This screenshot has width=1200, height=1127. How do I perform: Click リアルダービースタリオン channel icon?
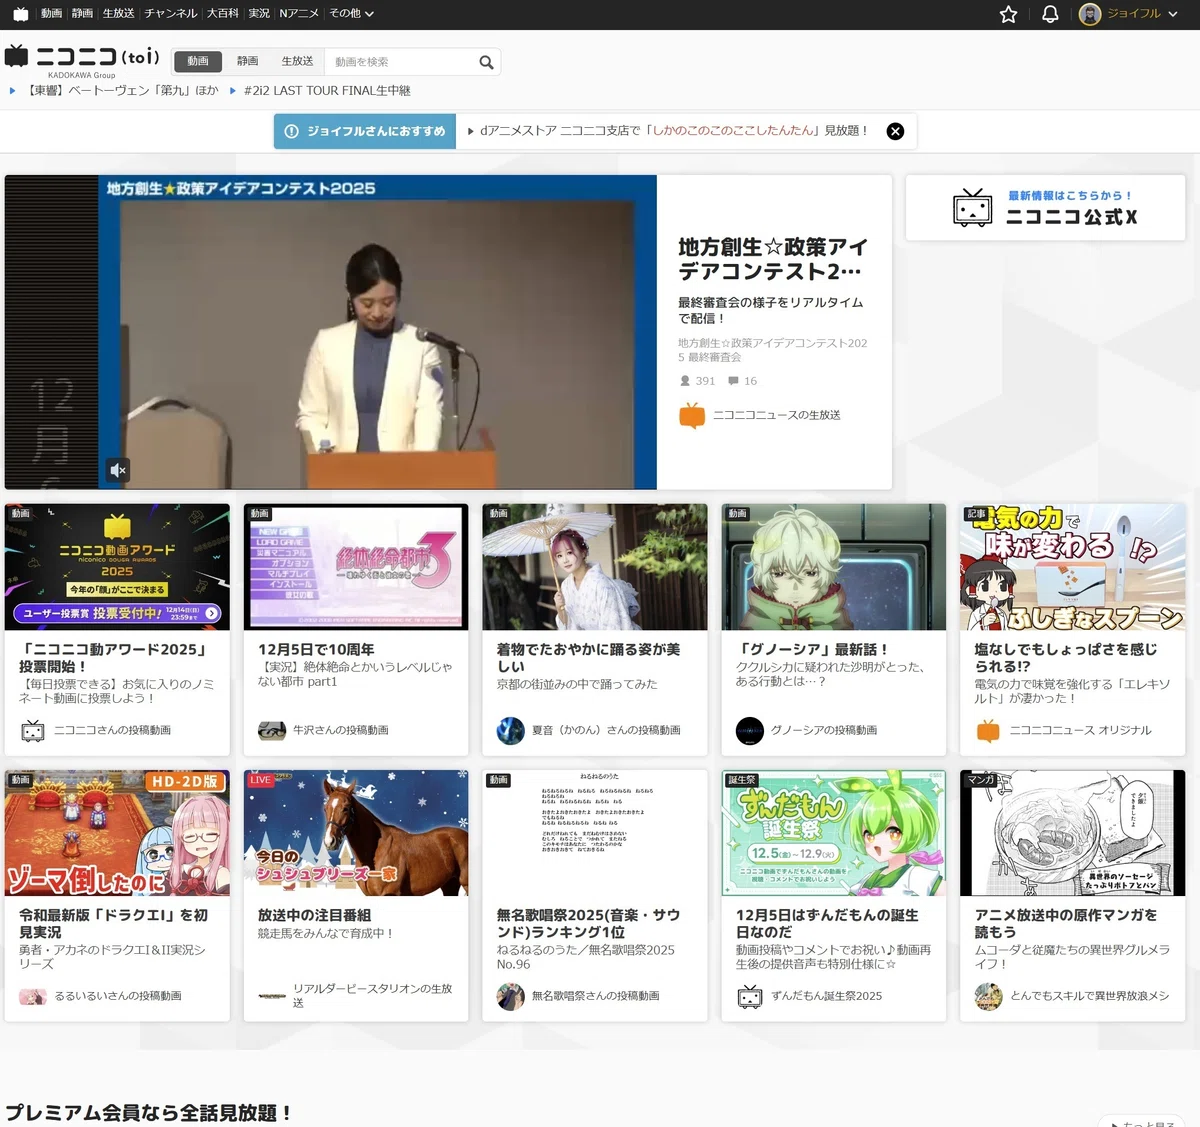pos(272,996)
